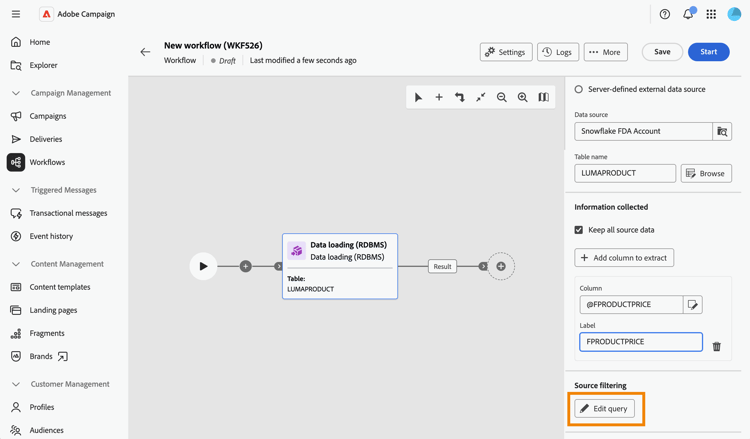
Task: Collapse the Triggered Messages section
Action: click(16, 190)
